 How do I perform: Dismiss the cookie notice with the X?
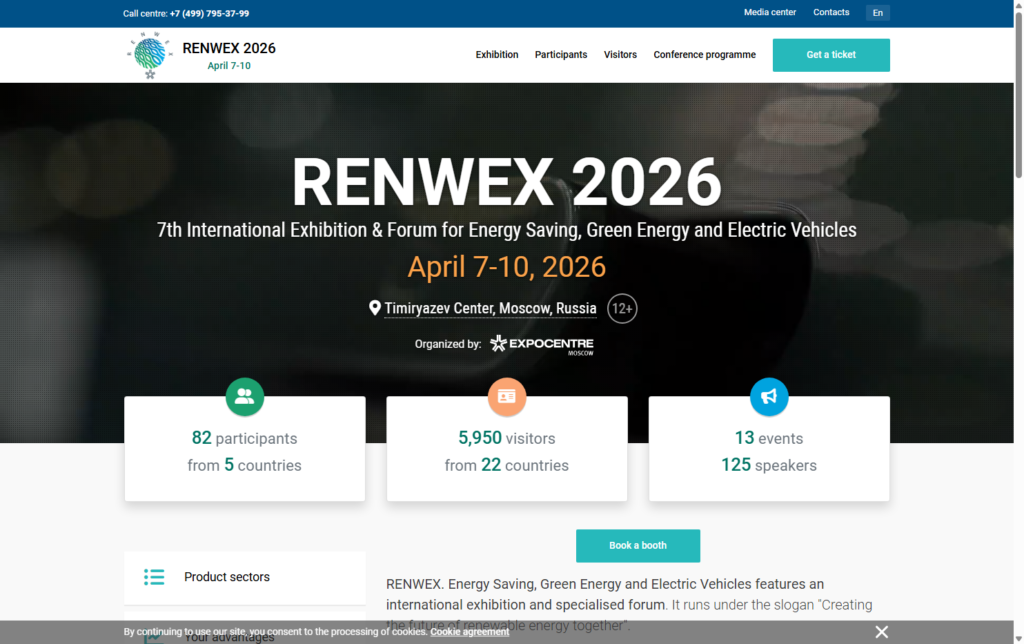(881, 631)
